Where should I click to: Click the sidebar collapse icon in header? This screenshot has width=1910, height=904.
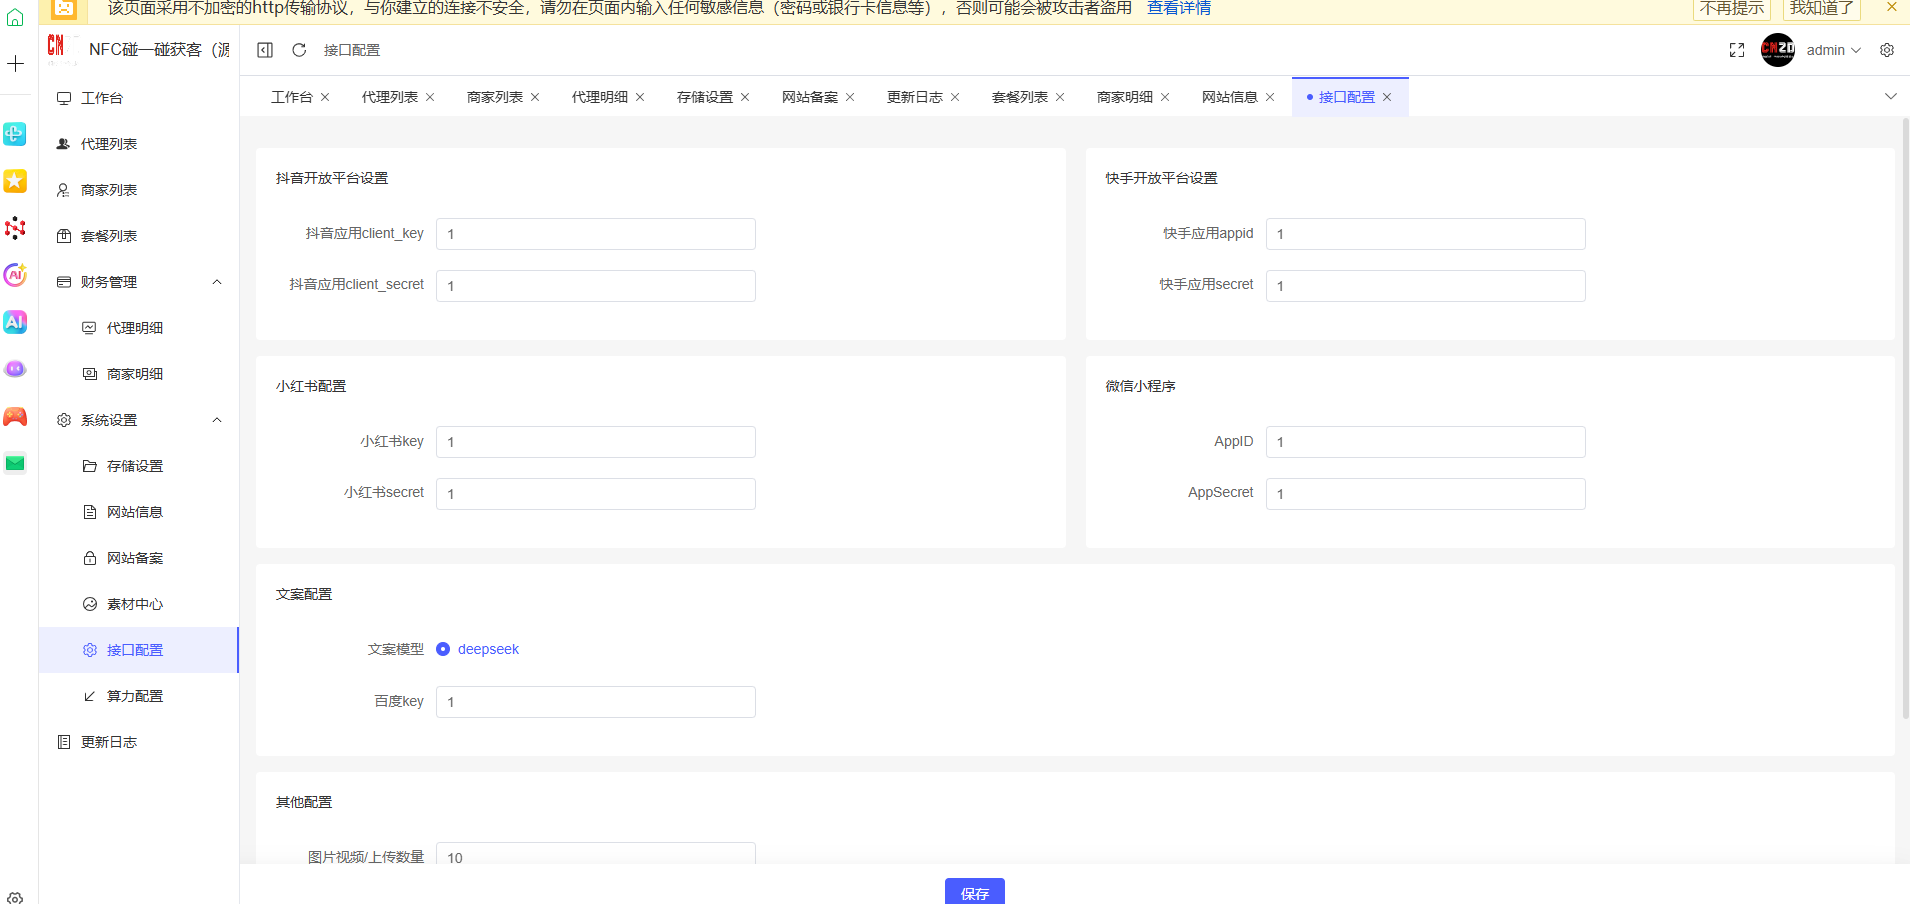pyautogui.click(x=265, y=50)
